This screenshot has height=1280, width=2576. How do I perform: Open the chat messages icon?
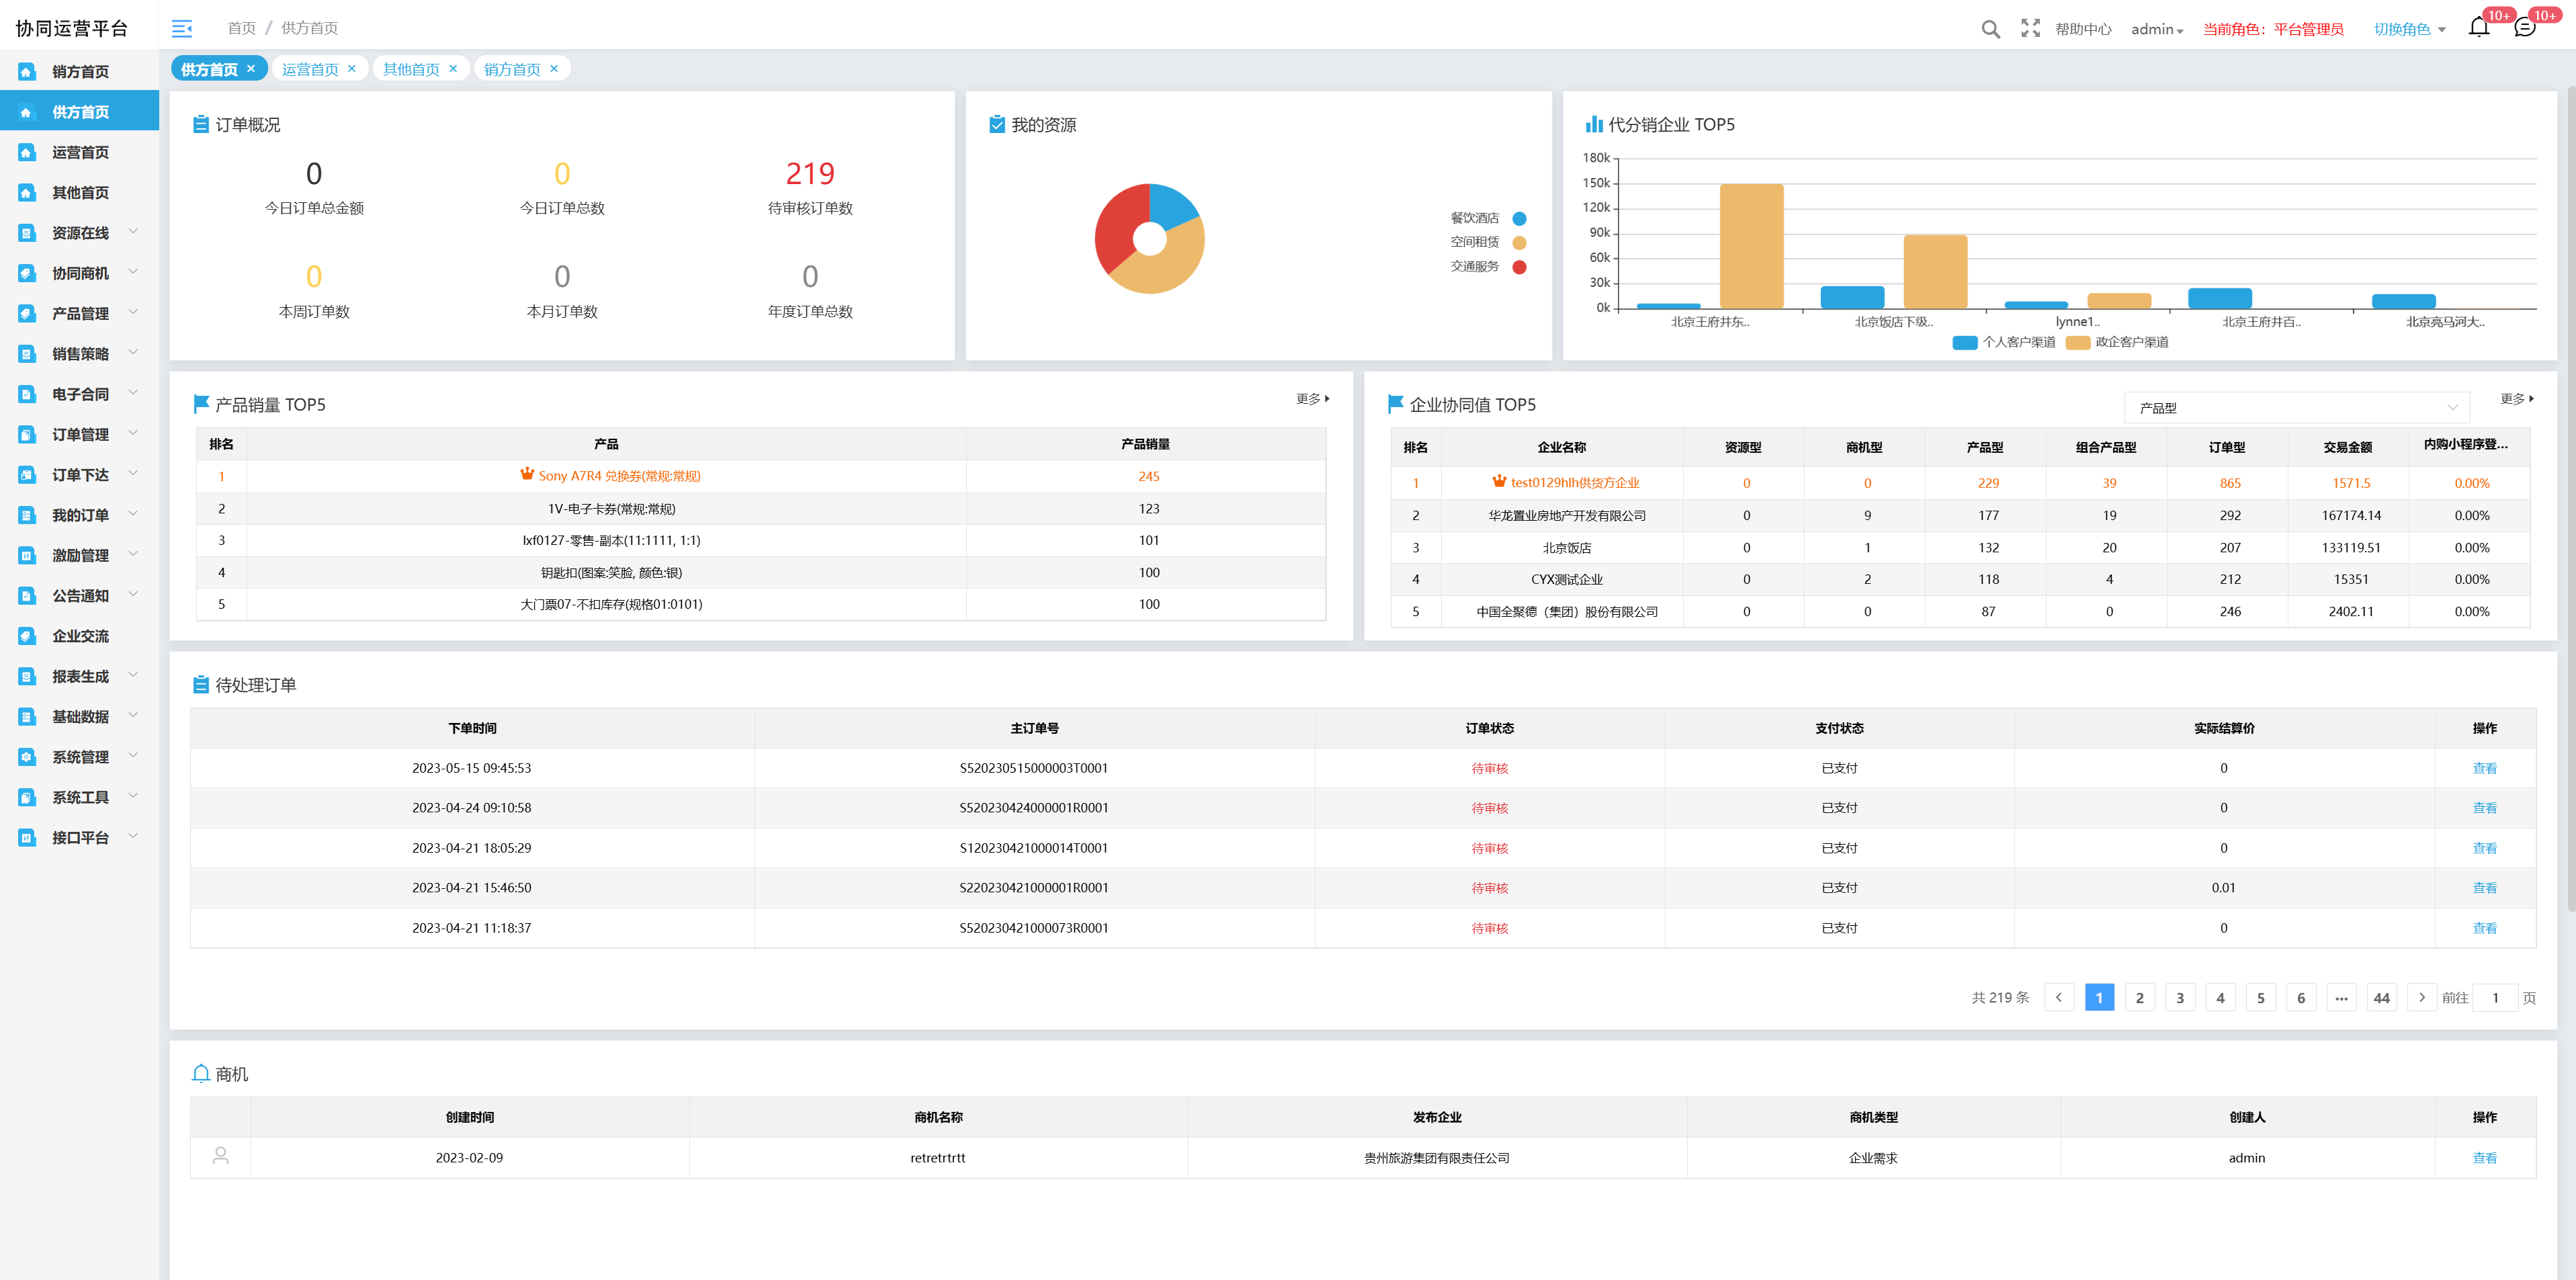[x=2524, y=28]
